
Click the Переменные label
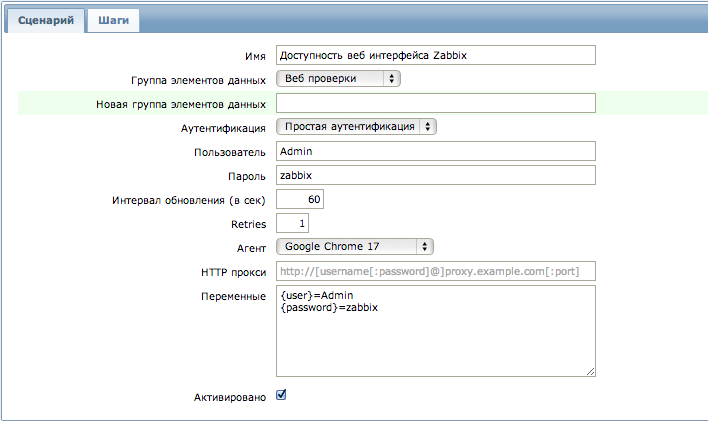click(x=233, y=296)
